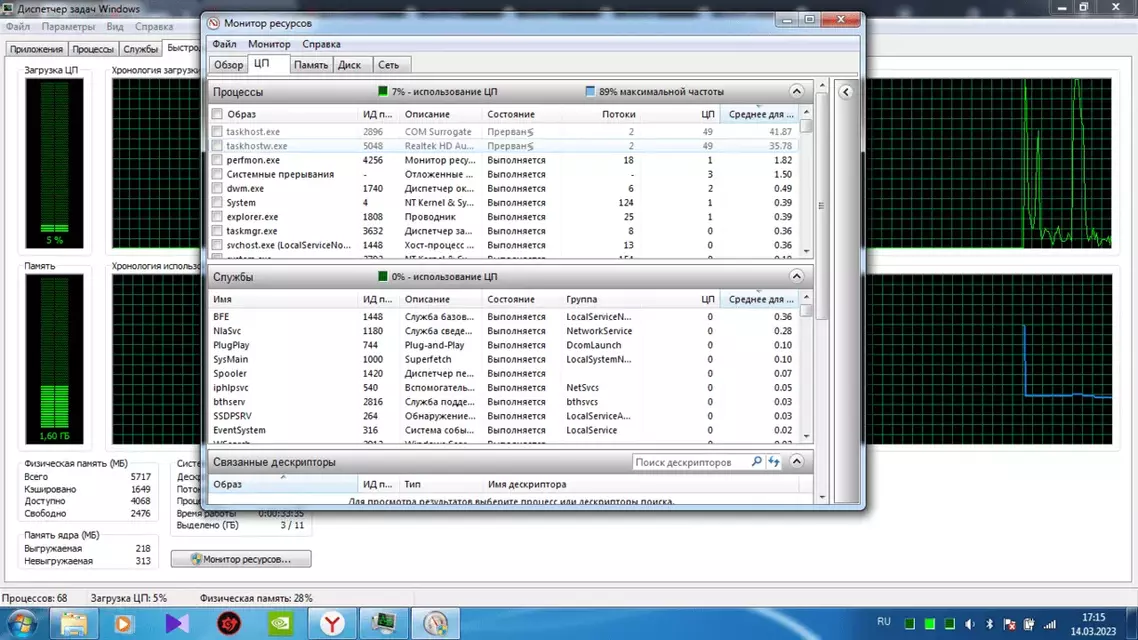Click Resource Monitor title bar icon

coord(213,23)
